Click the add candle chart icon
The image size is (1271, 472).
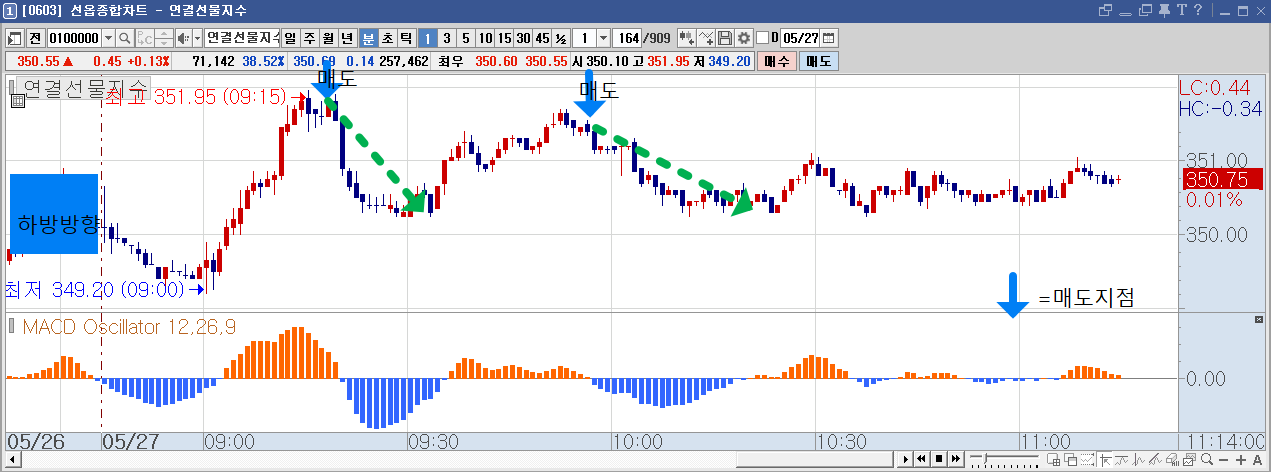coord(687,38)
